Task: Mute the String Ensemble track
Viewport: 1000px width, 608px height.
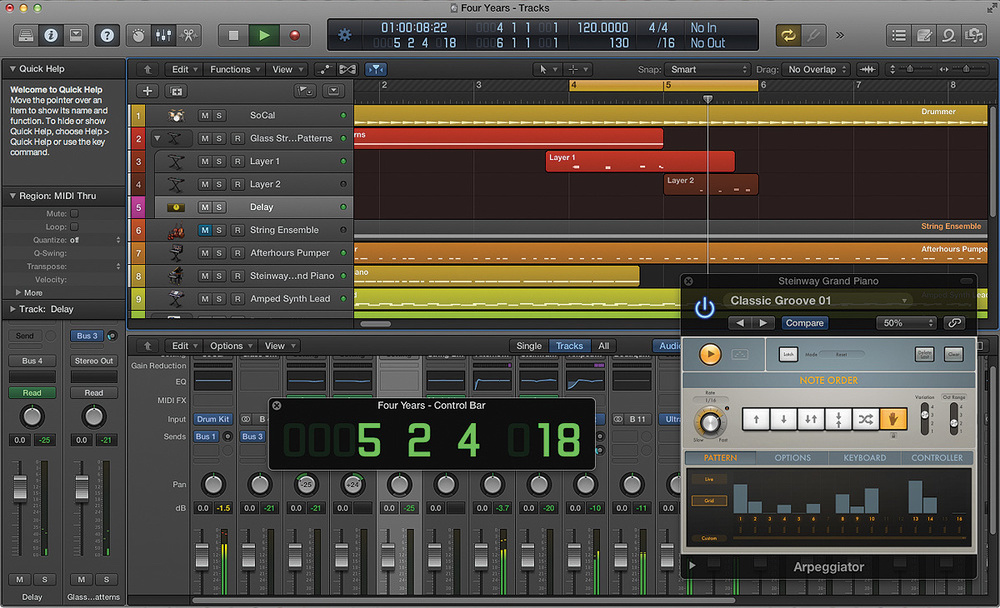Action: coord(205,230)
